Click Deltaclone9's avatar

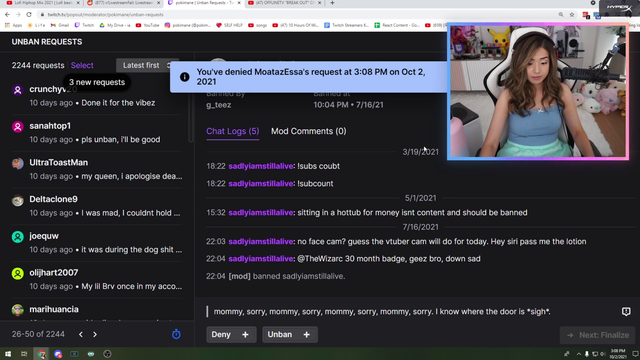coord(18,200)
